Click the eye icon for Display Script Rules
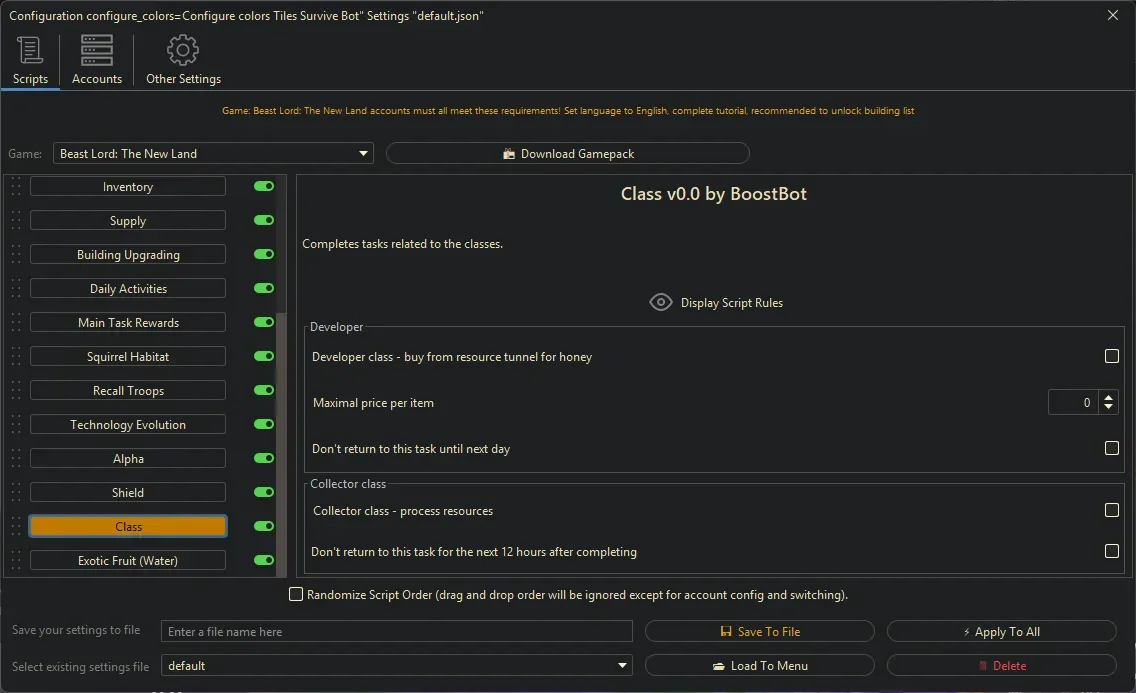 (660, 302)
